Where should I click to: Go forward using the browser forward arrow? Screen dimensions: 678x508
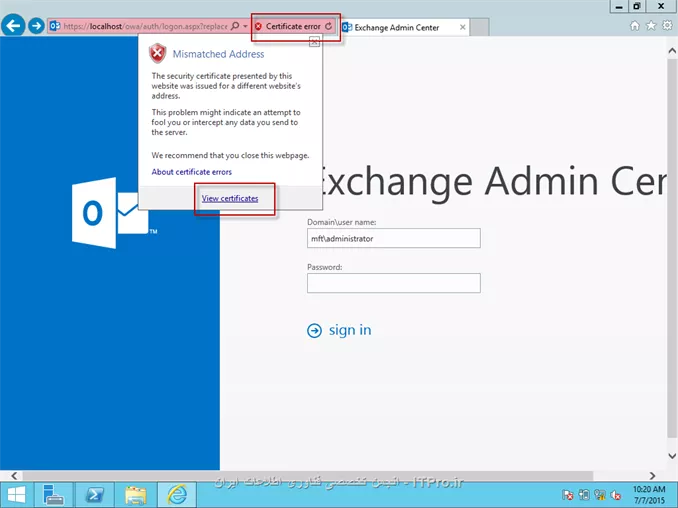coord(36,26)
